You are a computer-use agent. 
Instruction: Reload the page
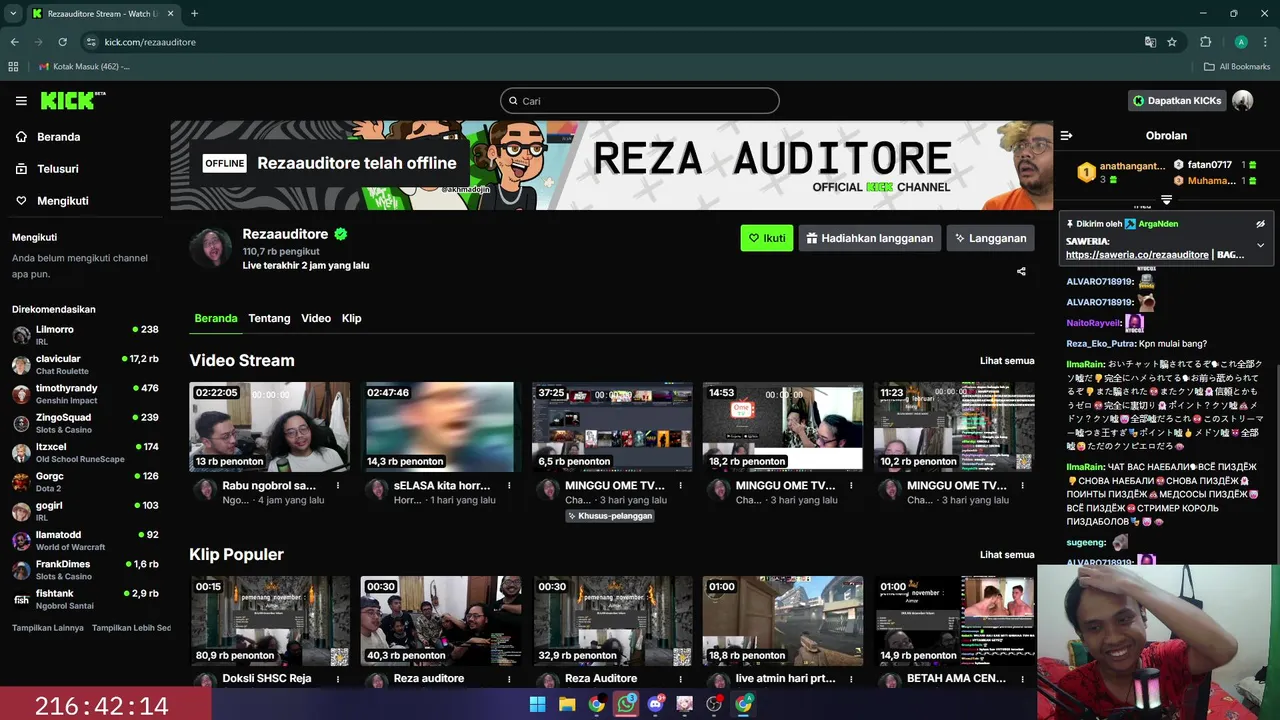click(62, 42)
